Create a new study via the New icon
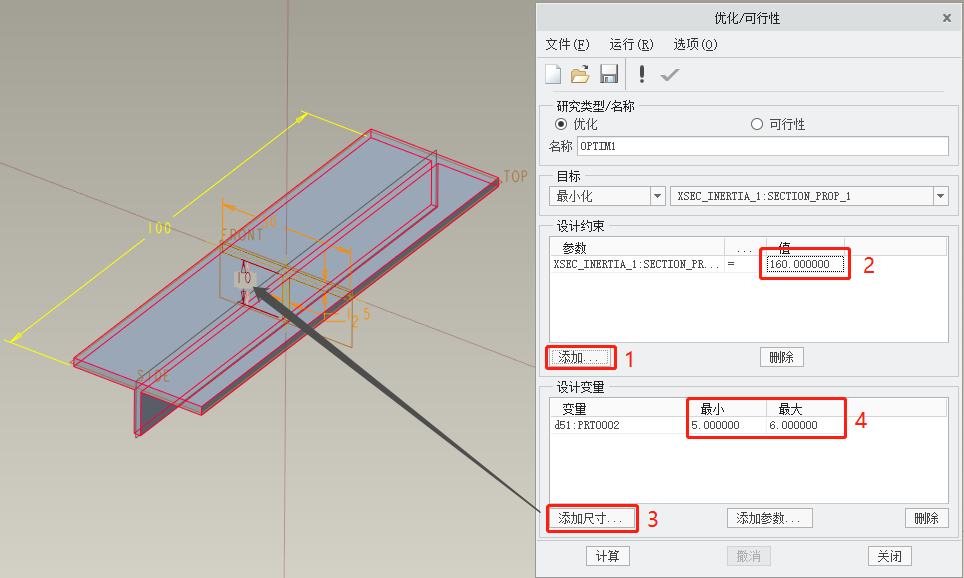964x578 pixels. click(x=553, y=73)
